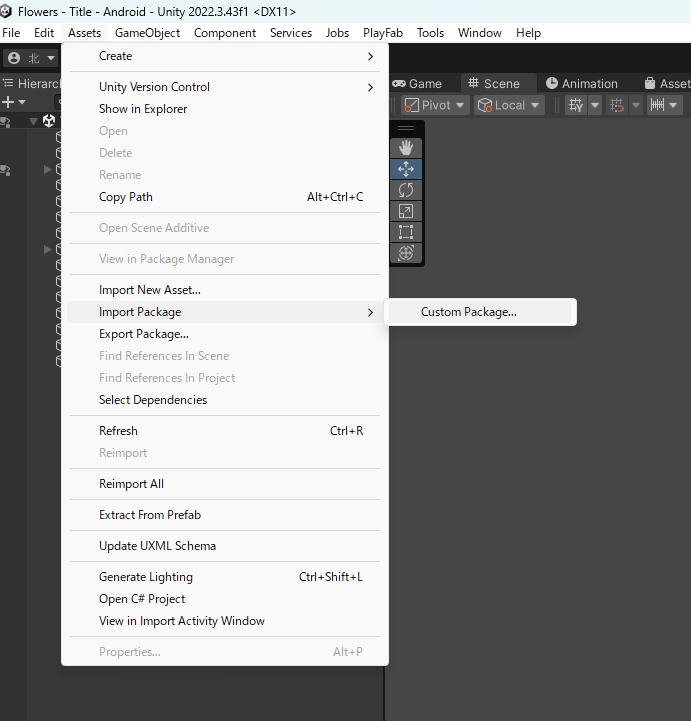Screen dimensions: 691x721
Task: Open the PlayFab menu
Action: click(x=383, y=33)
